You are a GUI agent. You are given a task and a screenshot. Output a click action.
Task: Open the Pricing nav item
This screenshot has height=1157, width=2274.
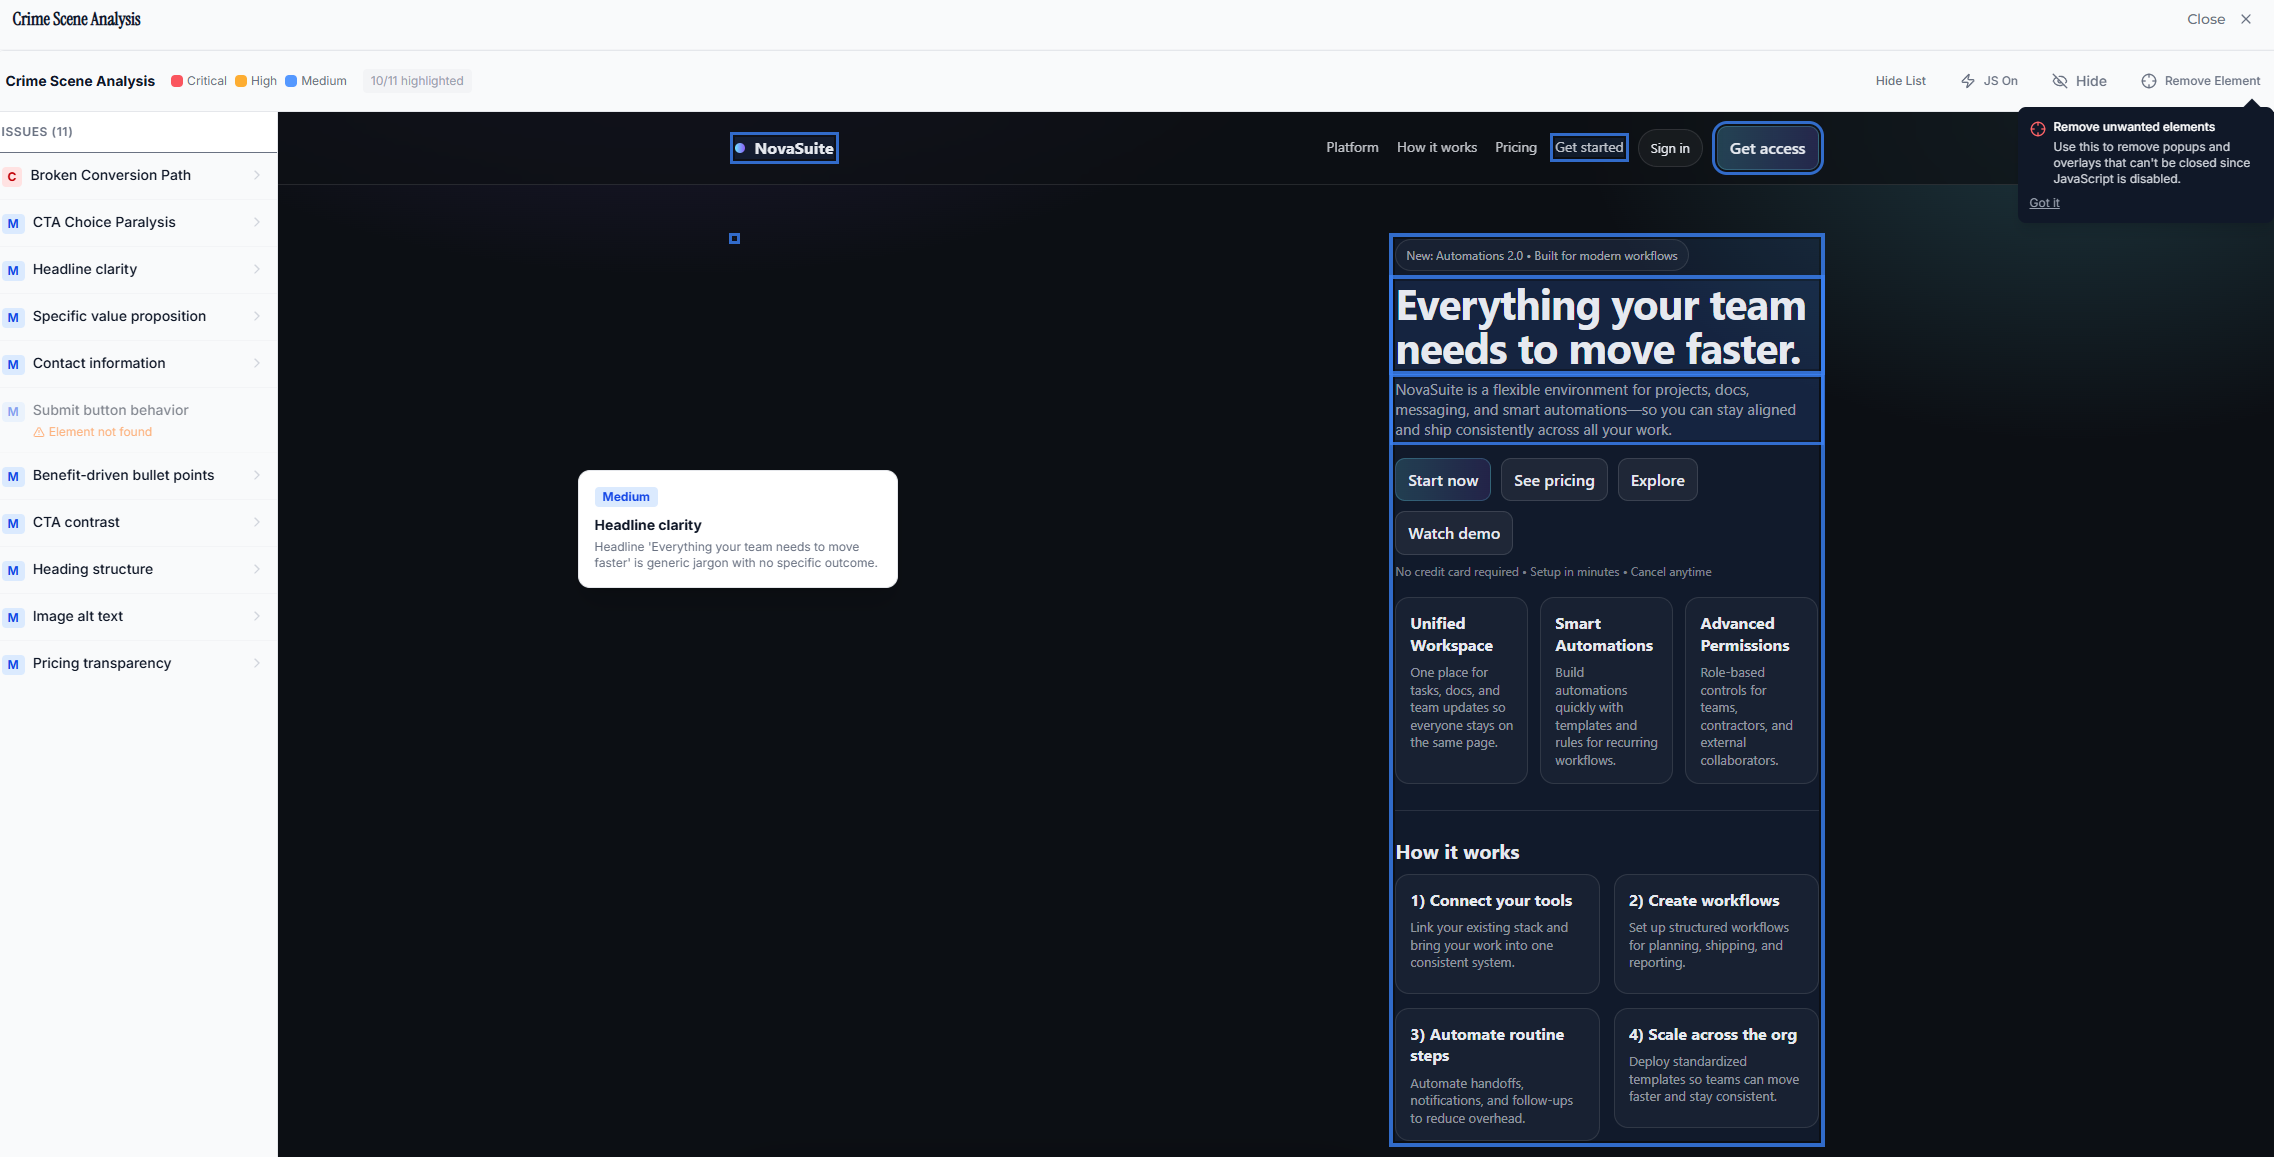pyautogui.click(x=1515, y=147)
